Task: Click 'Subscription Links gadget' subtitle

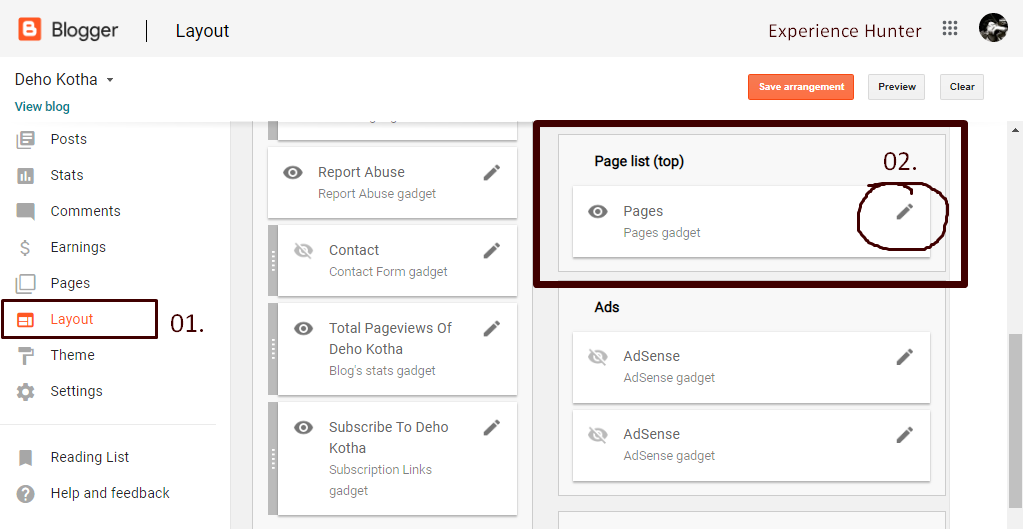Action: tap(380, 480)
